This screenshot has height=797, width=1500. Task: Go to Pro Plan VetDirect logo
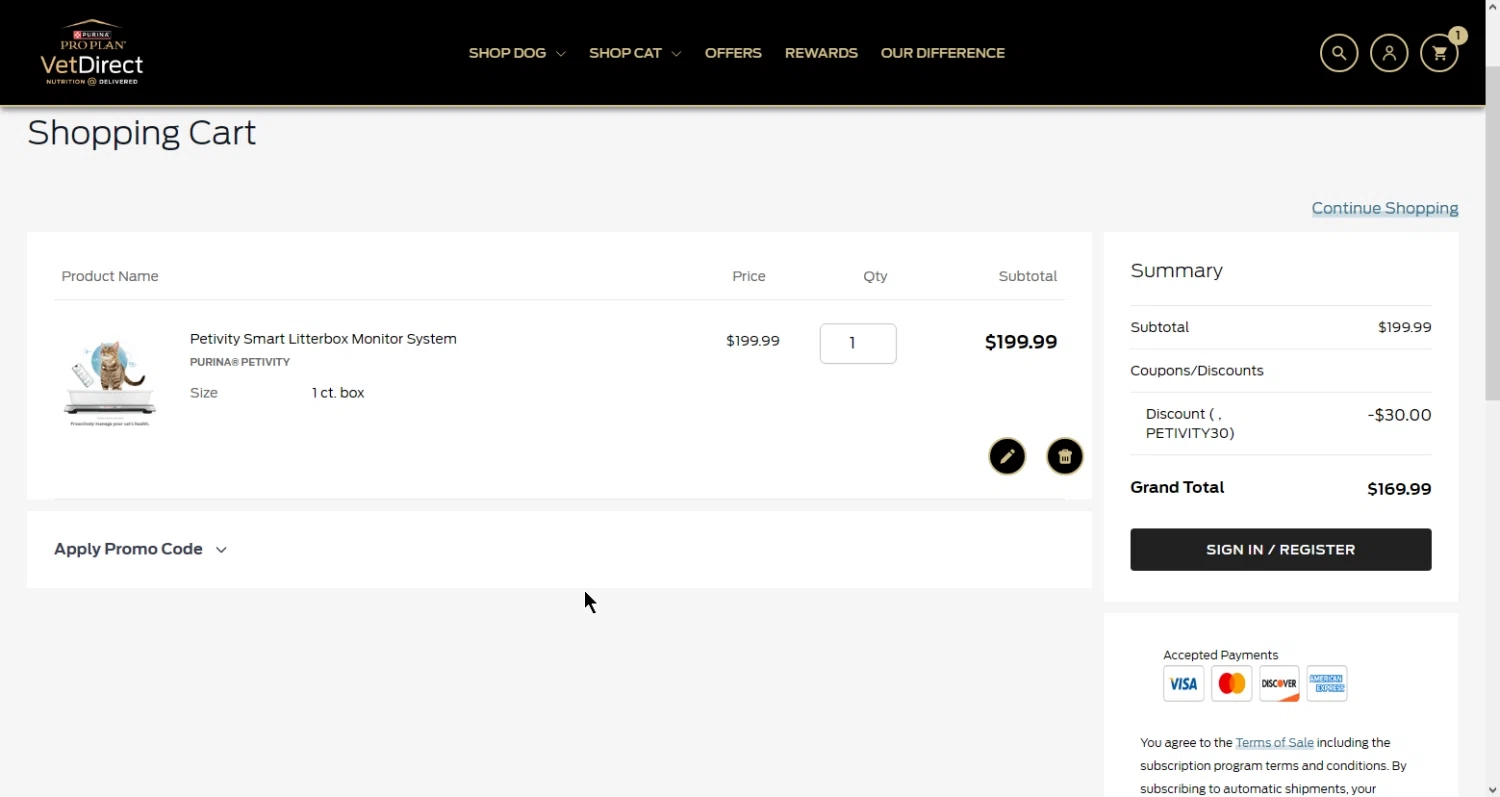coord(92,52)
